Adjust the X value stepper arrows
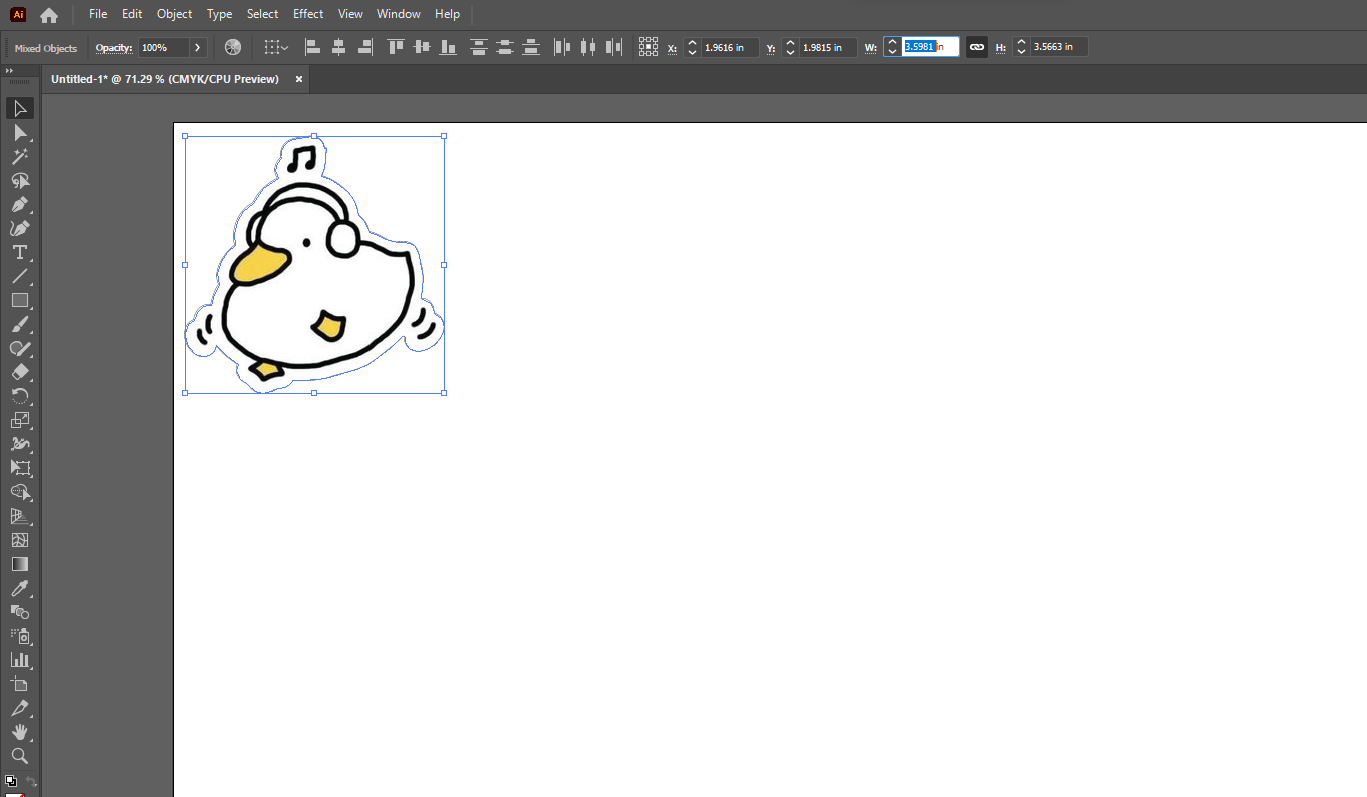This screenshot has height=797, width=1367. coord(692,47)
